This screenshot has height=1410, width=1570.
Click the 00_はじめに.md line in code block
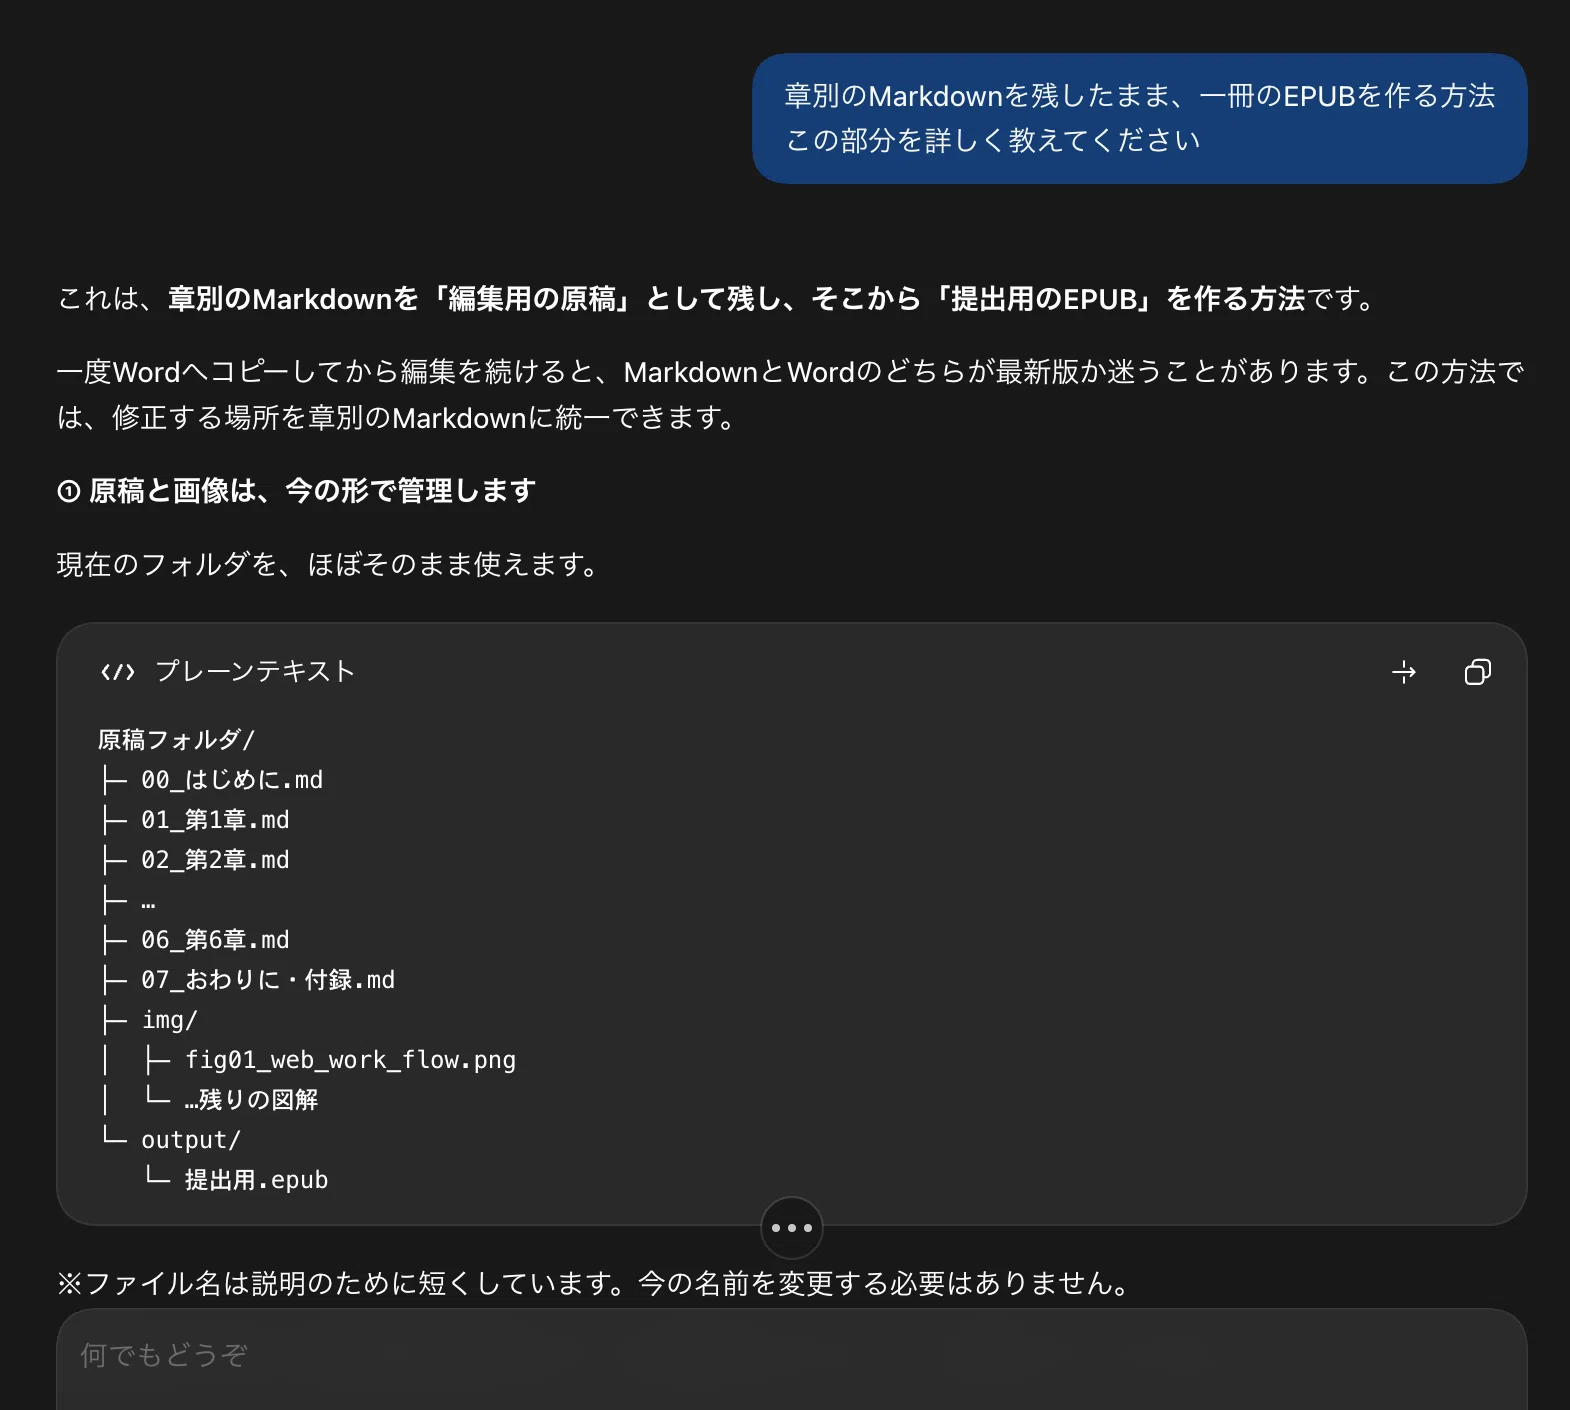click(232, 780)
